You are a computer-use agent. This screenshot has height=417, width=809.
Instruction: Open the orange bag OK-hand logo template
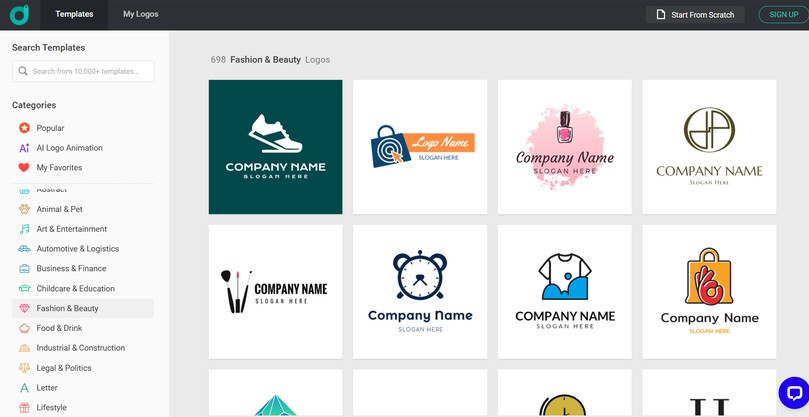click(709, 292)
